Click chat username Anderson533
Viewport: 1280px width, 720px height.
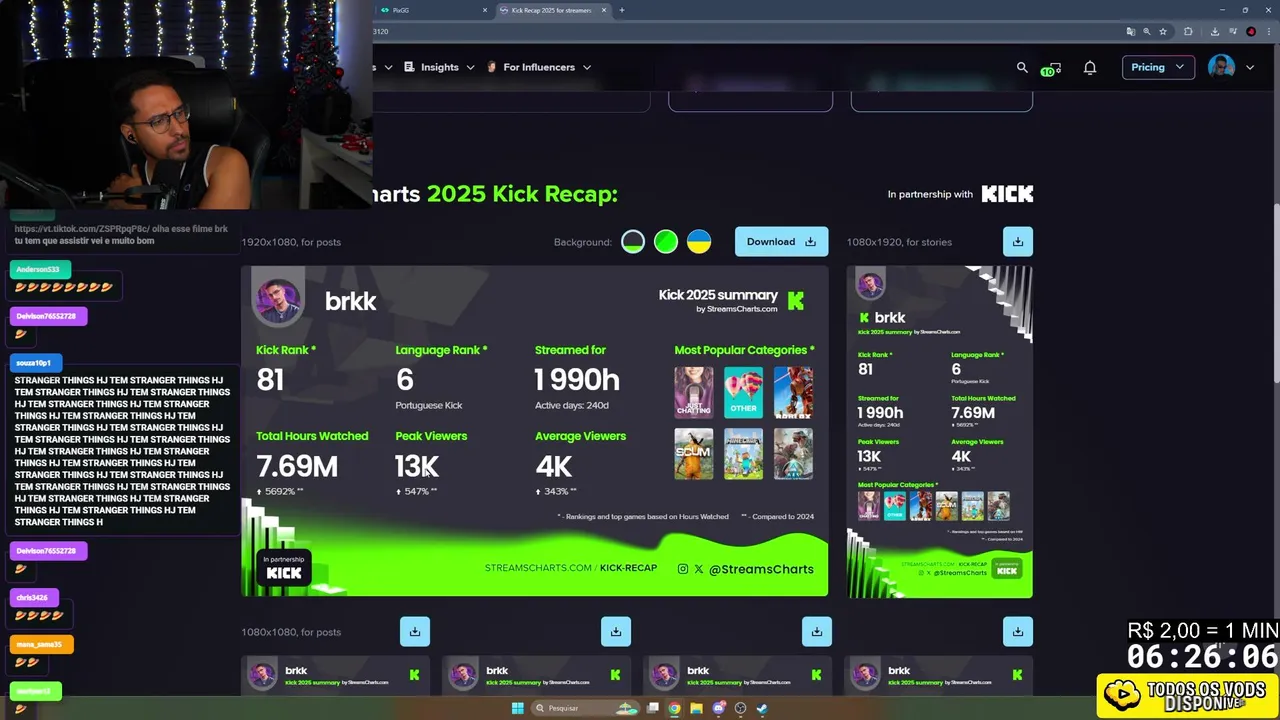(x=39, y=269)
